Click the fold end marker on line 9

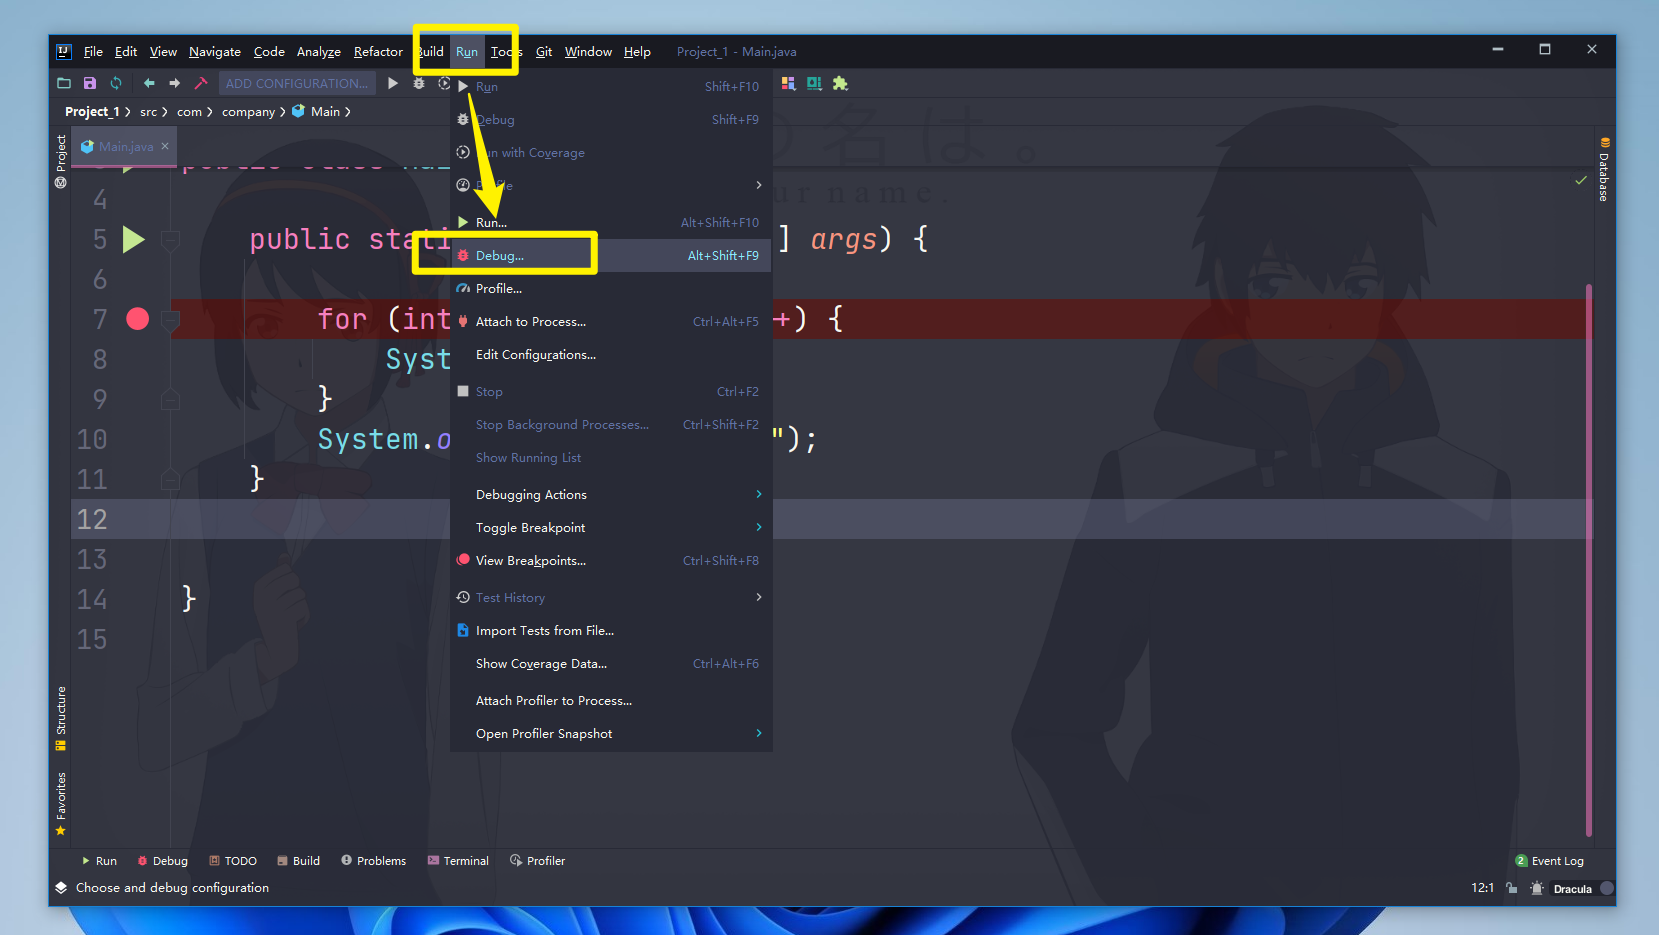[170, 399]
